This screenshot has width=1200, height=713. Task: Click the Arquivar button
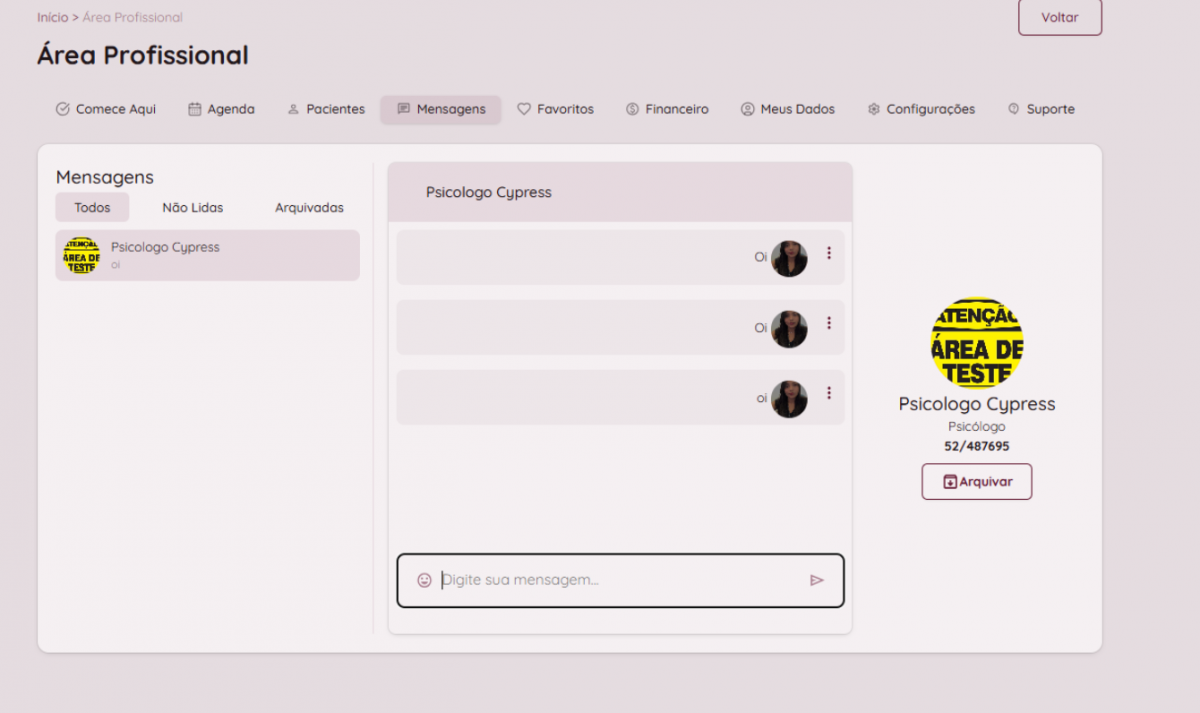click(977, 482)
